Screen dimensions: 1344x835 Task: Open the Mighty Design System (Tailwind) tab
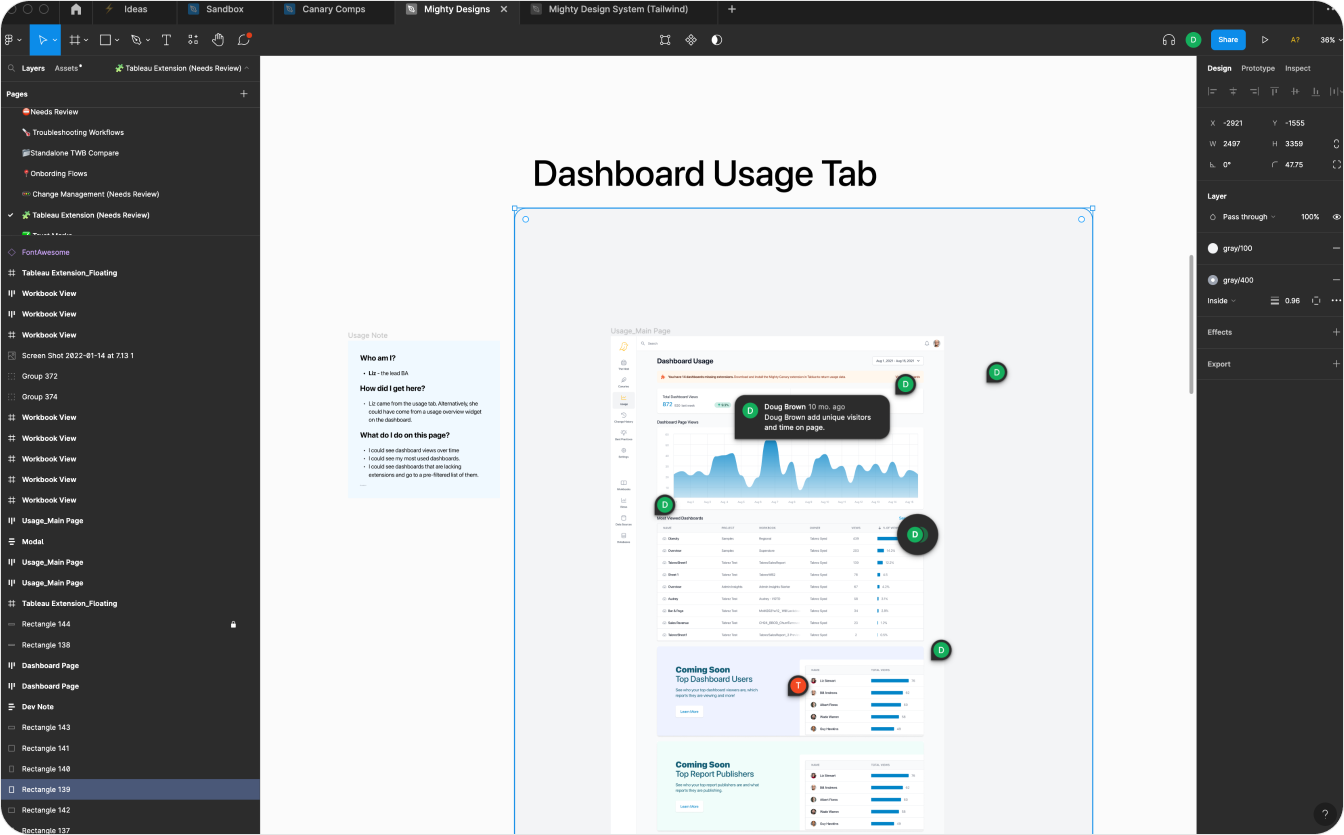(620, 9)
